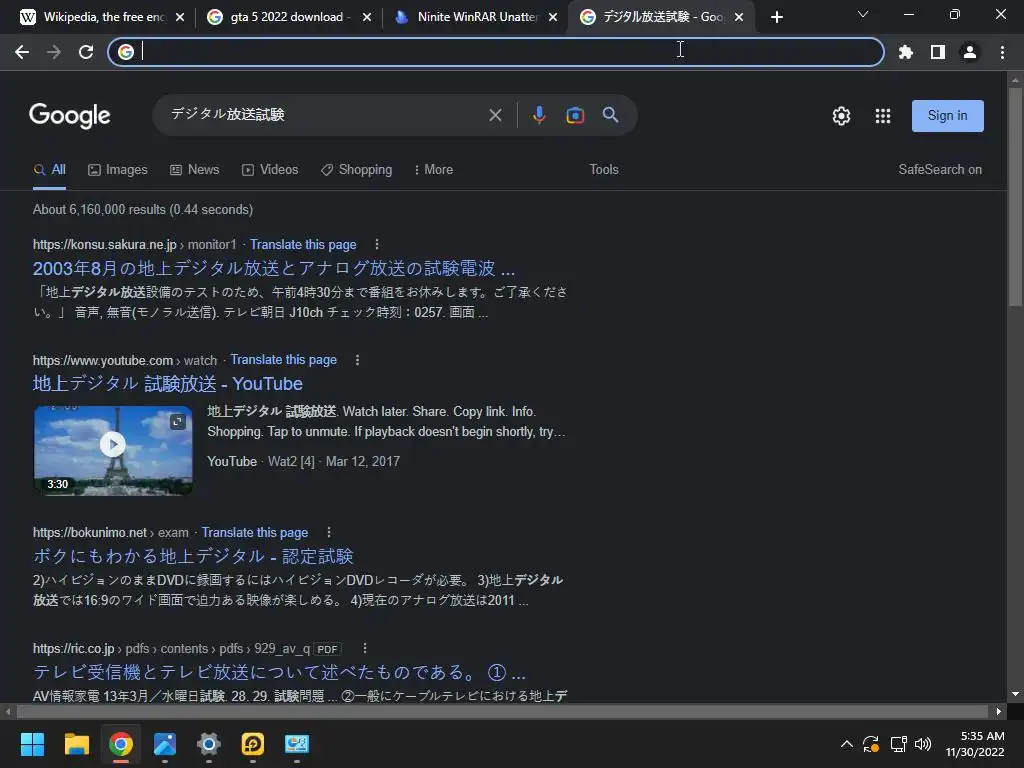Translate the bokunimo.net result page
The width and height of the screenshot is (1024, 768).
pos(255,533)
